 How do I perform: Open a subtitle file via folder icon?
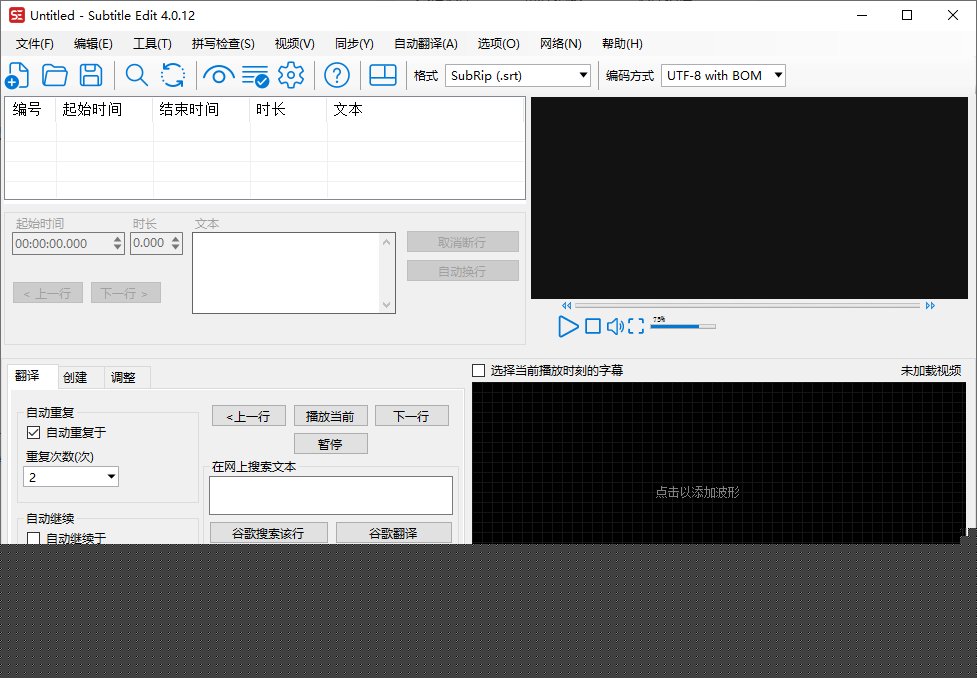[x=55, y=75]
